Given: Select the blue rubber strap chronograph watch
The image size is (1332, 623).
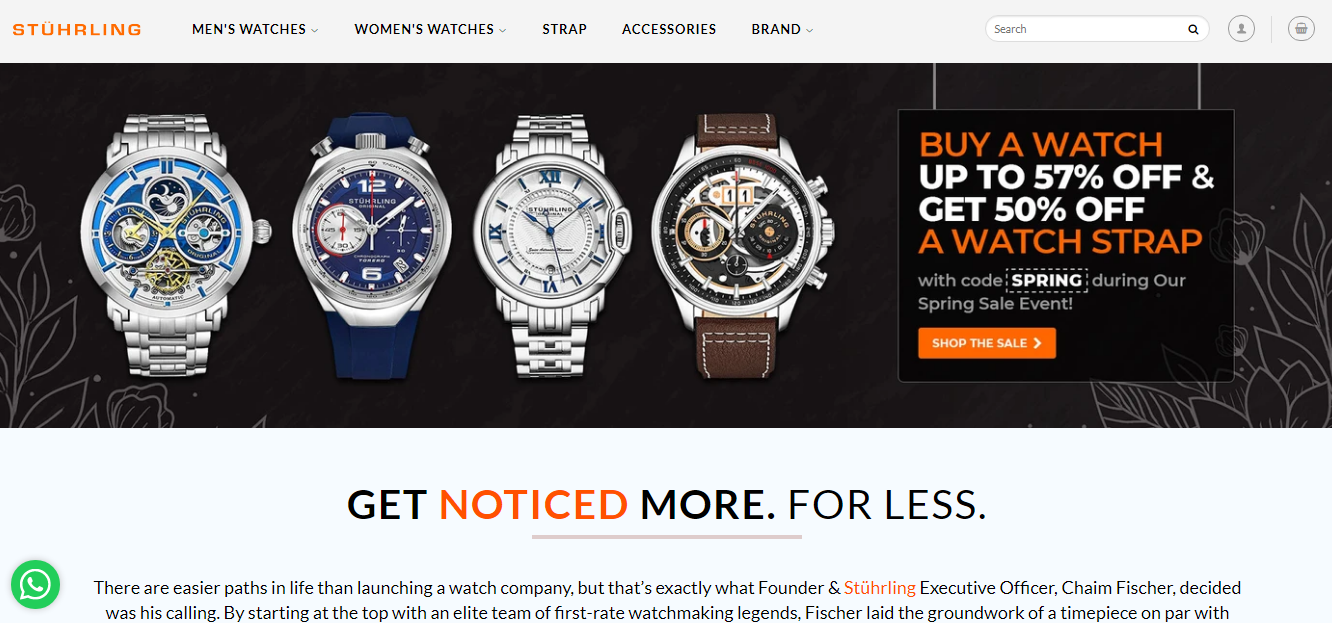Looking at the screenshot, I should [372, 246].
